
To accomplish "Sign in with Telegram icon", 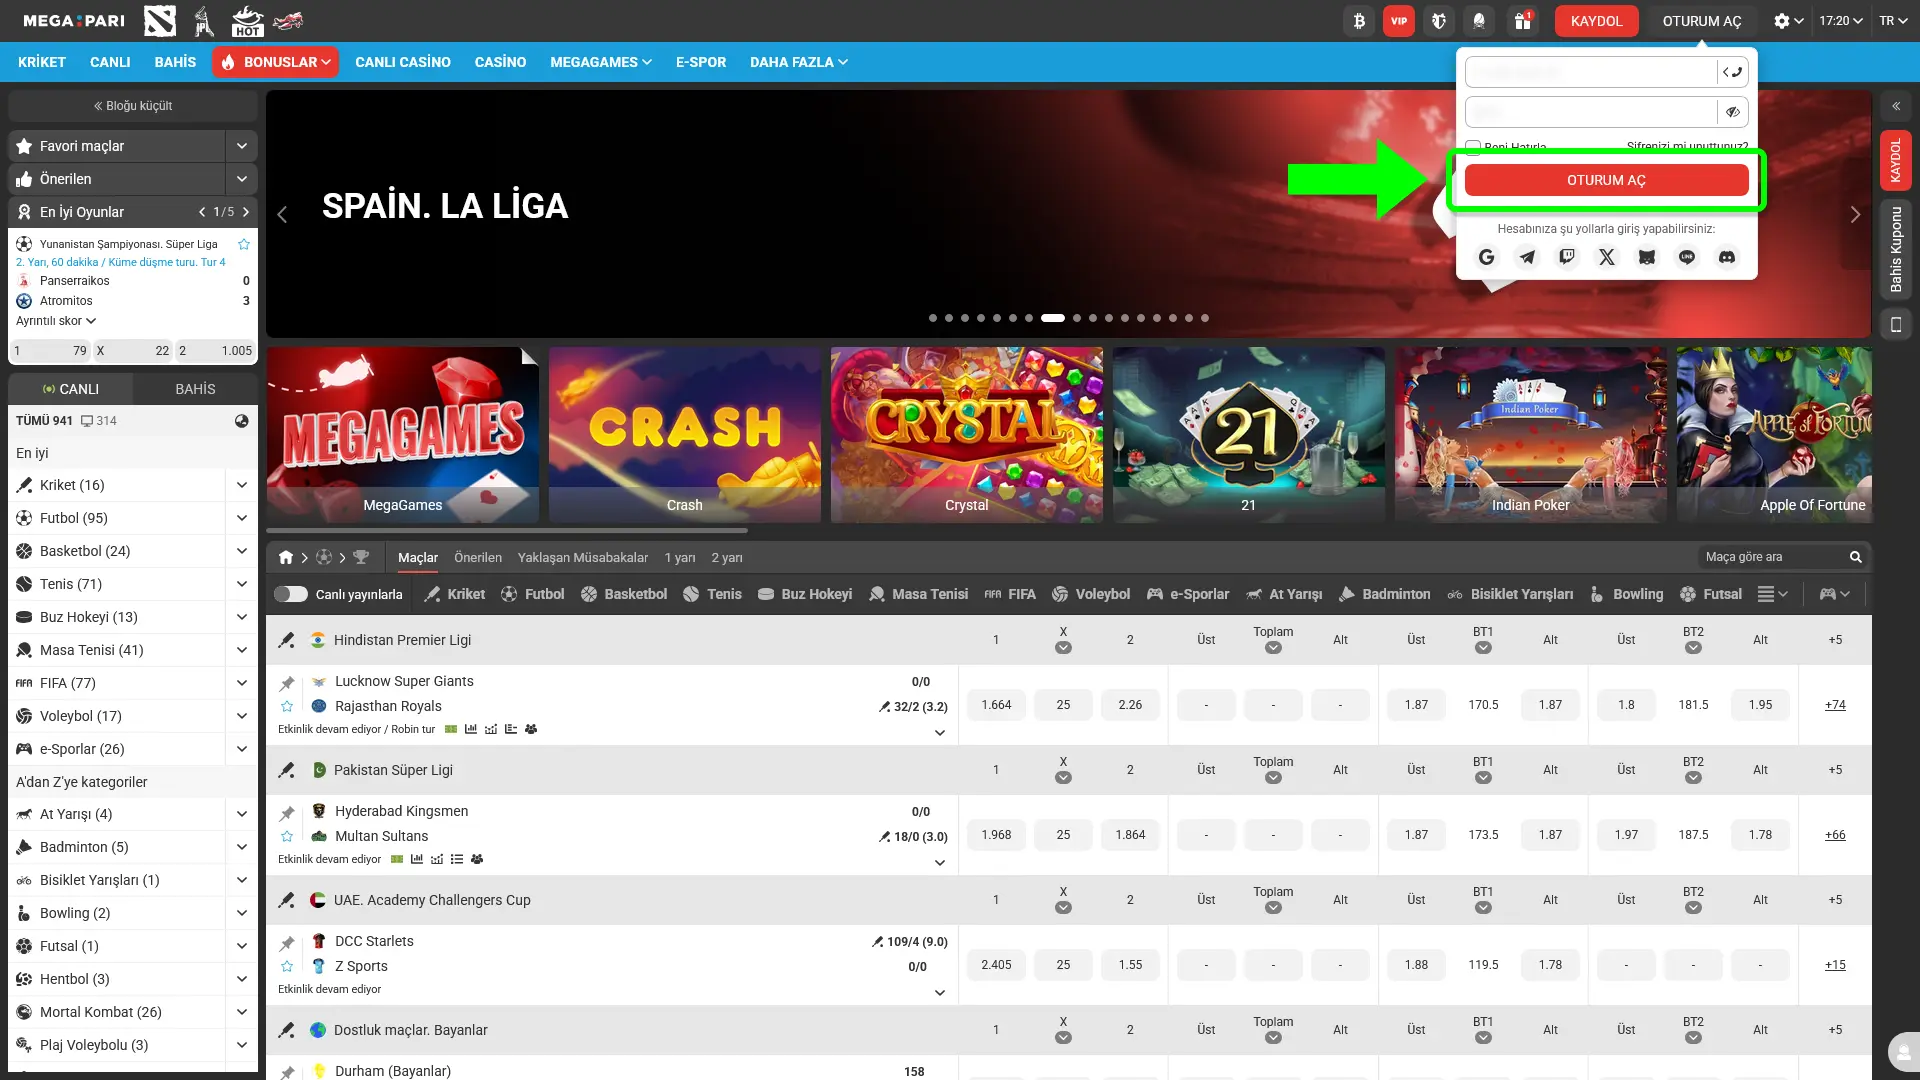I will tap(1527, 257).
